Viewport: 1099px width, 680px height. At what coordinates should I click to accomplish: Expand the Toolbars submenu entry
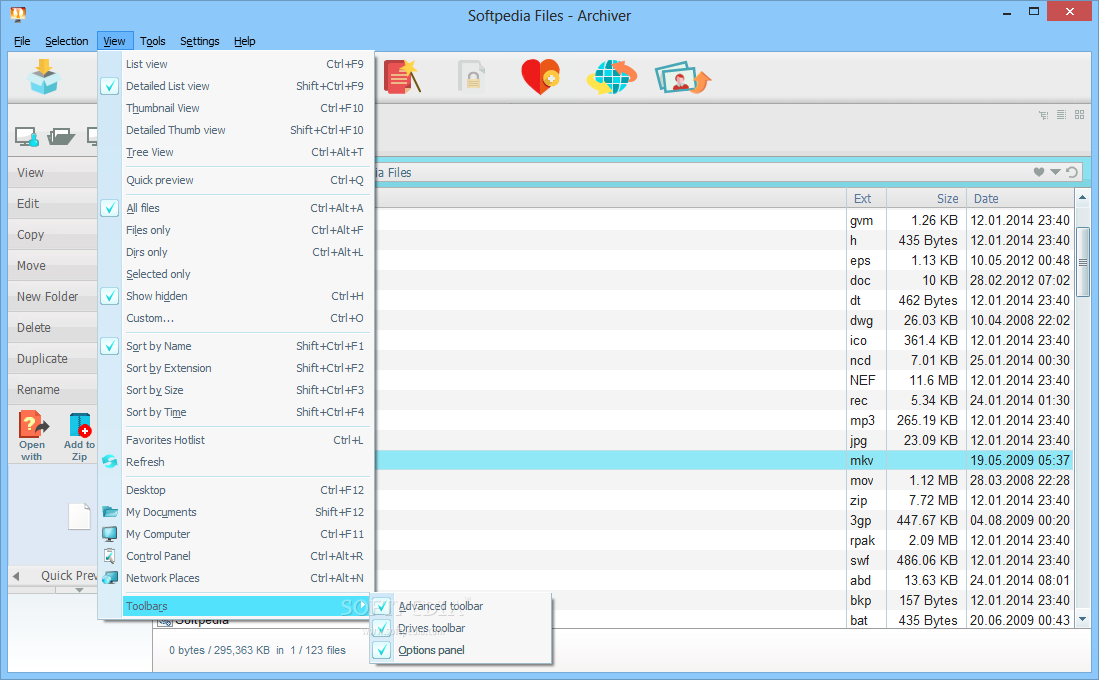pyautogui.click(x=247, y=606)
